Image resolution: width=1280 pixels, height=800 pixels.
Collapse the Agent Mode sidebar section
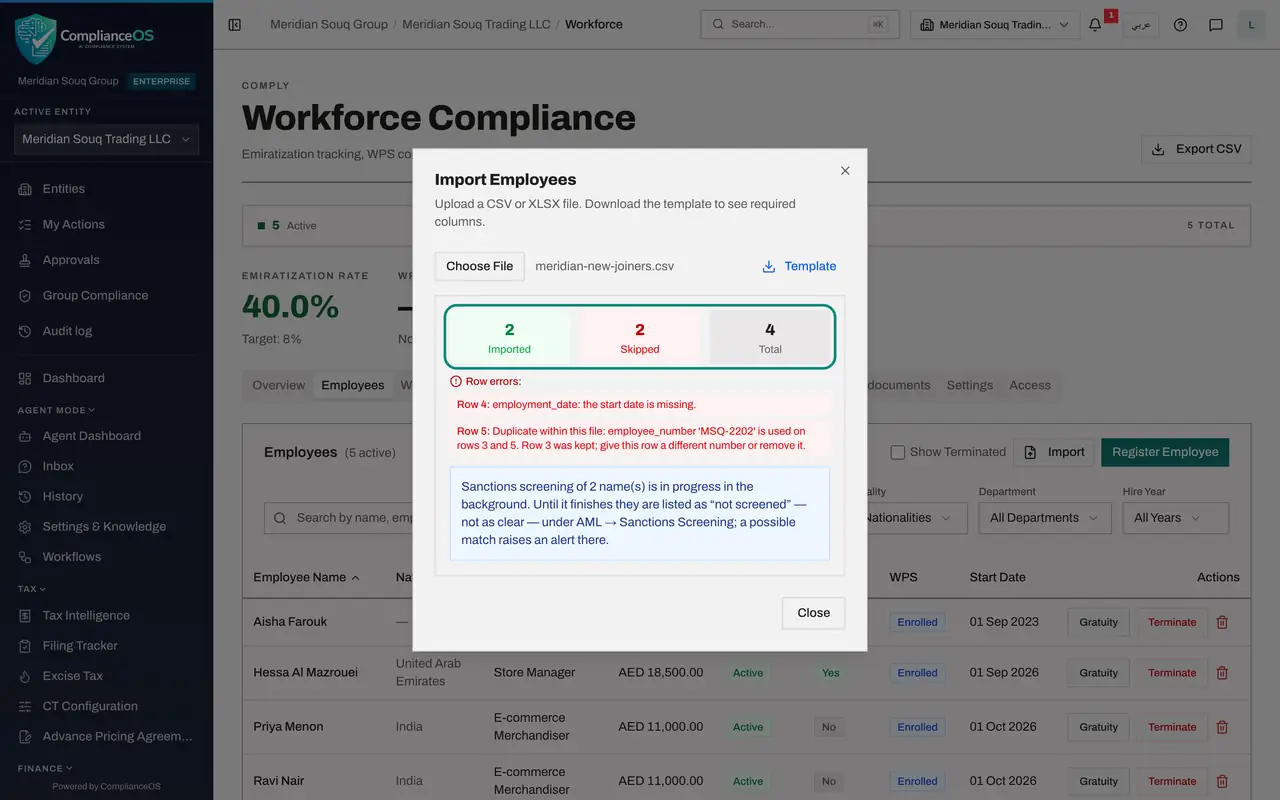[56, 410]
